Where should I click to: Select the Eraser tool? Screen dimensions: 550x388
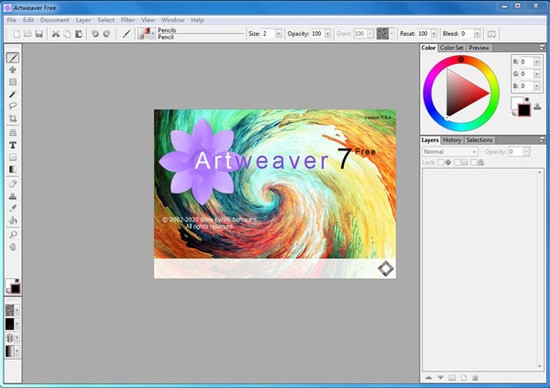13,183
